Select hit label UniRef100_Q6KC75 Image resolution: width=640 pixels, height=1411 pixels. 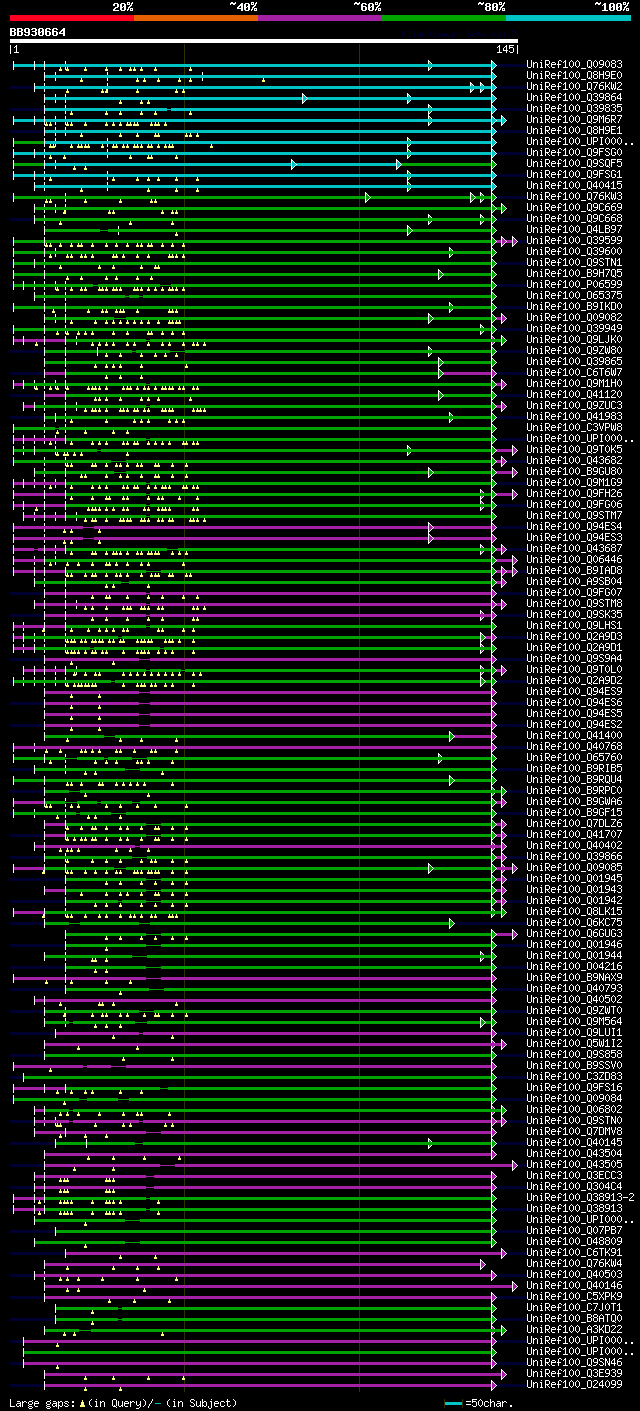(574, 922)
